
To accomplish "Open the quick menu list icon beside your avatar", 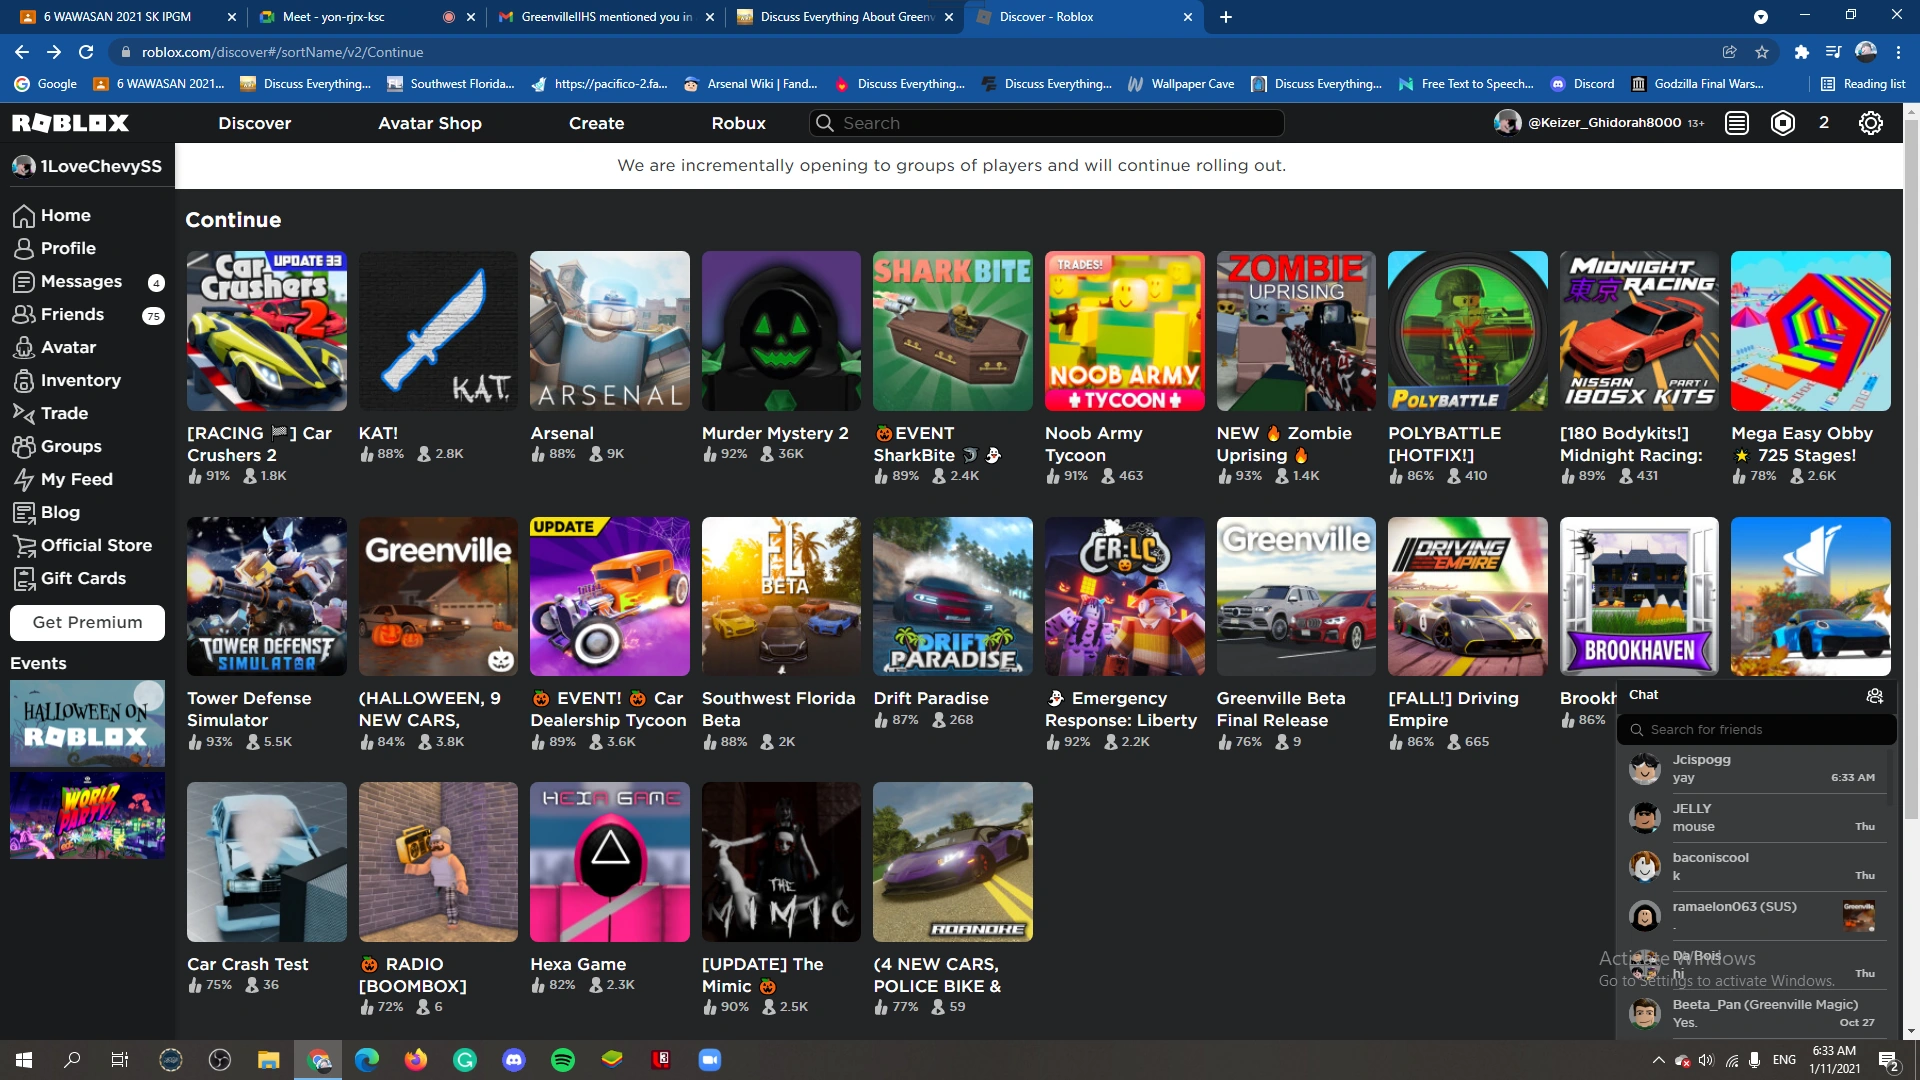I will coord(1736,123).
